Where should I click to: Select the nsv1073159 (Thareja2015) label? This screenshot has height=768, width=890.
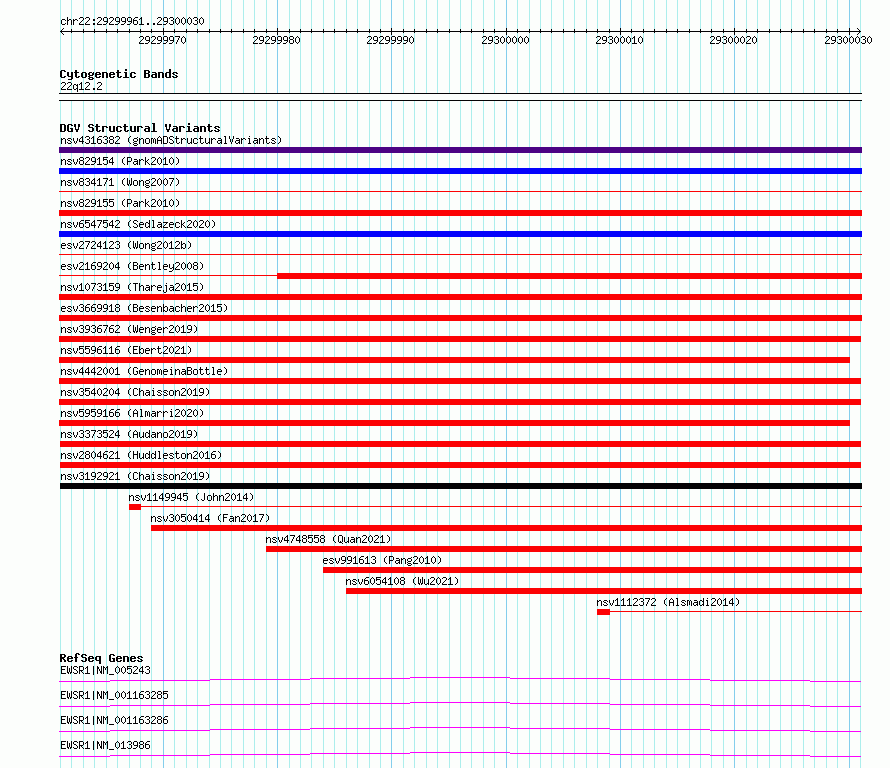tap(132, 287)
